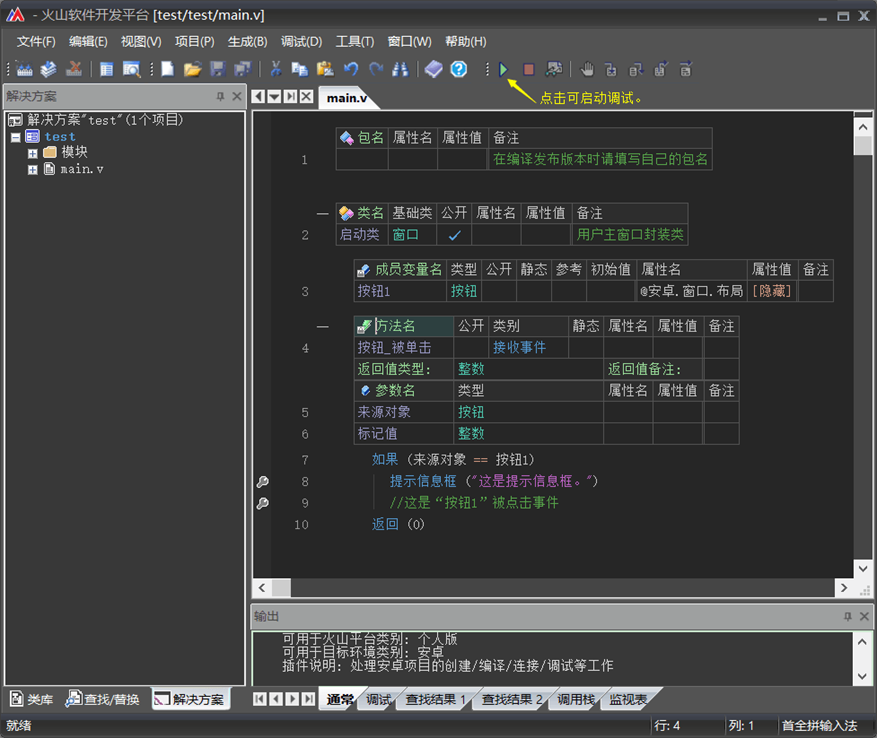Toggle pin on the 解决方案 panel
The height and width of the screenshot is (738, 877).
click(220, 96)
